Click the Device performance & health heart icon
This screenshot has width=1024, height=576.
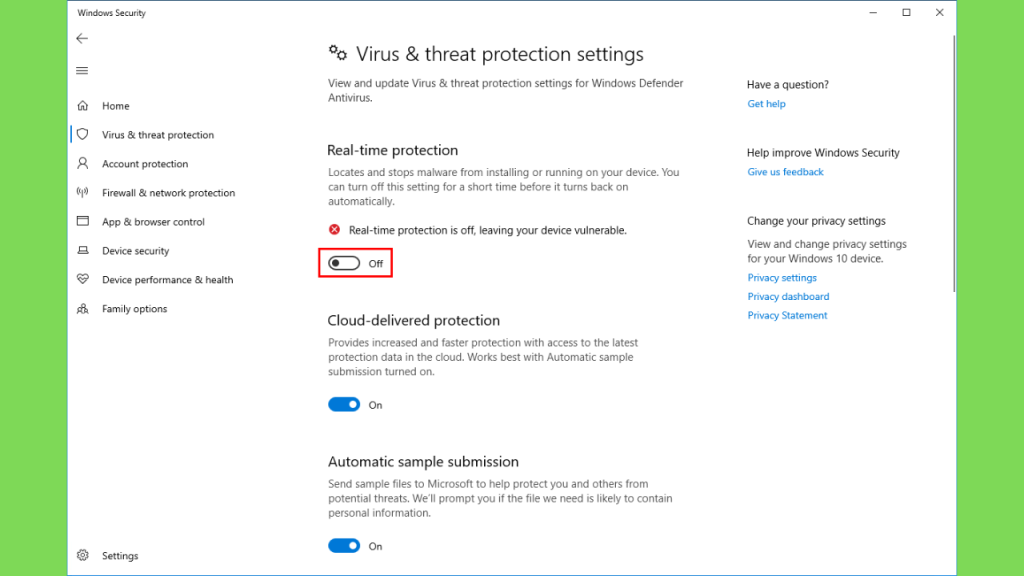[83, 279]
